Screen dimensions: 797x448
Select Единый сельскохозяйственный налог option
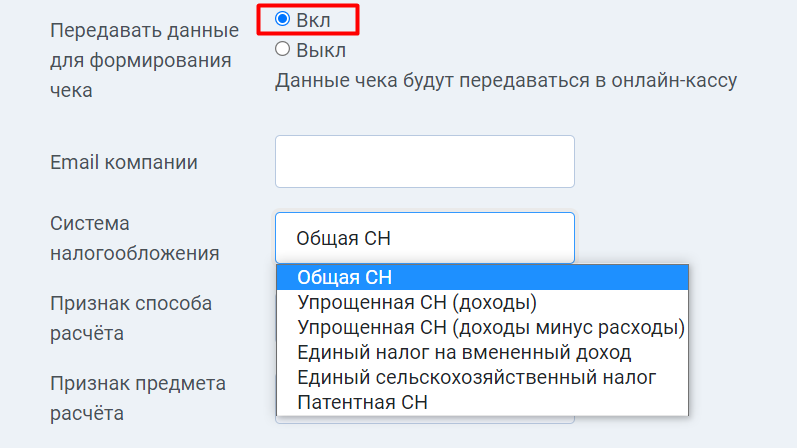[x=482, y=377]
